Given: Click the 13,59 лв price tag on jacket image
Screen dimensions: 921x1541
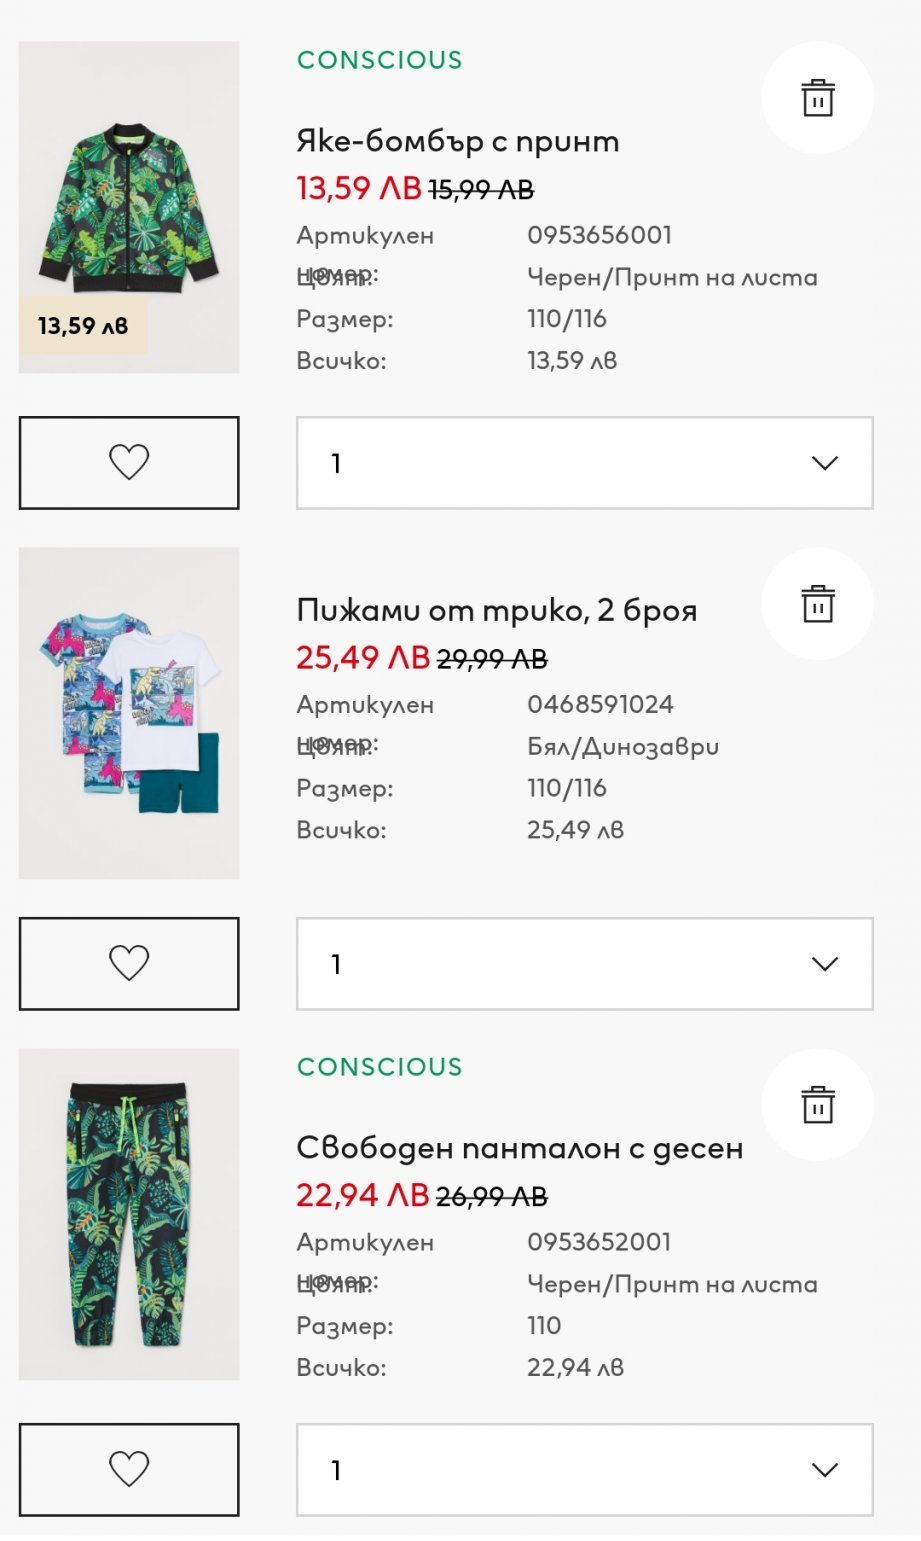Looking at the screenshot, I should (83, 326).
